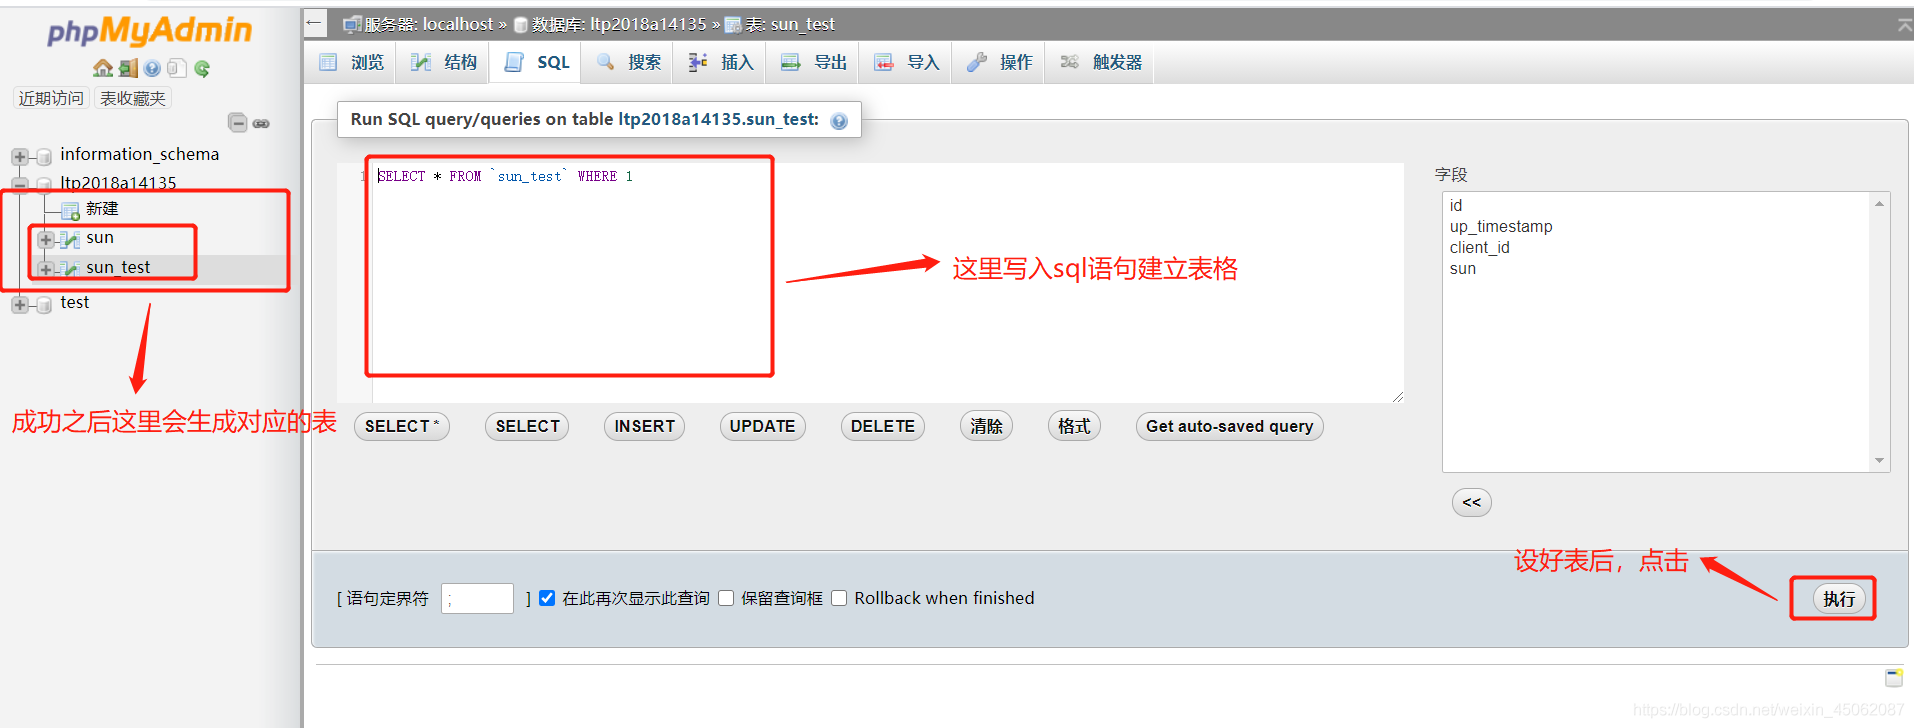Click the sun_test table structure icon
Viewport: 1914px width, 728px height.
point(70,268)
